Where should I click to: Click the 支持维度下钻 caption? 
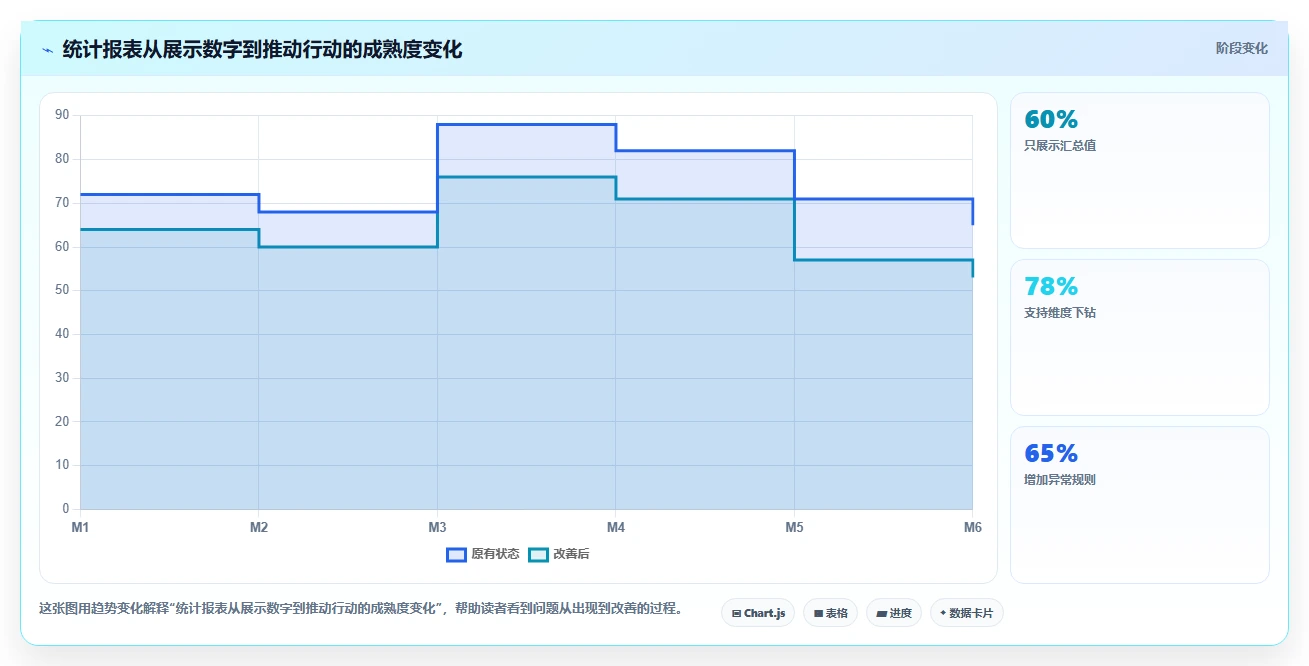point(1060,313)
